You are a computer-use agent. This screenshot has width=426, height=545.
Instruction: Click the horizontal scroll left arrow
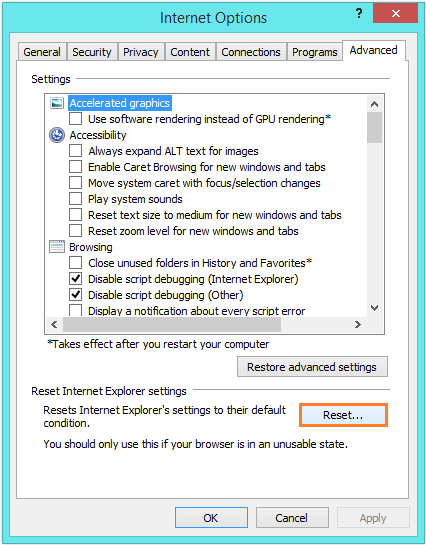pyautogui.click(x=54, y=325)
